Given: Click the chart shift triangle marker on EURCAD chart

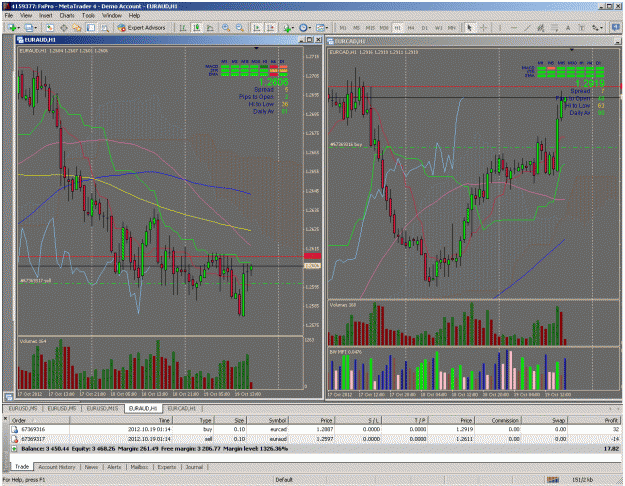Looking at the screenshot, I should 572,49.
